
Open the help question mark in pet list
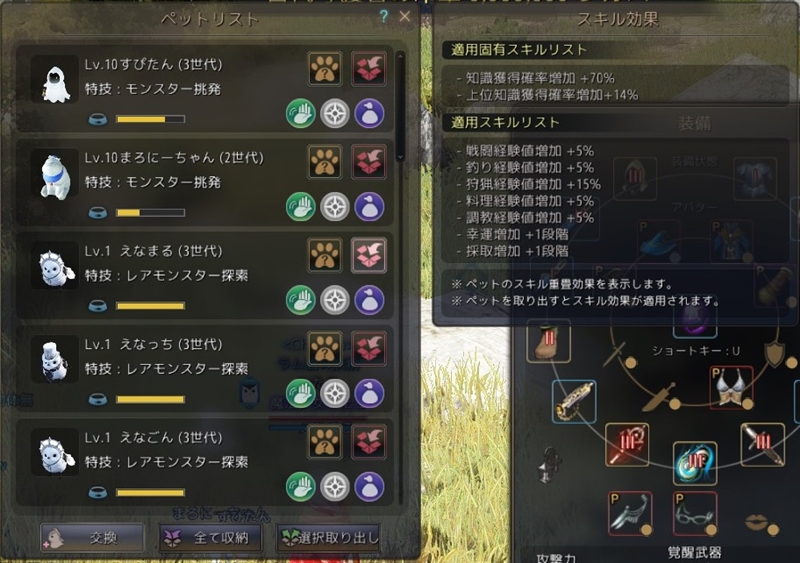384,16
